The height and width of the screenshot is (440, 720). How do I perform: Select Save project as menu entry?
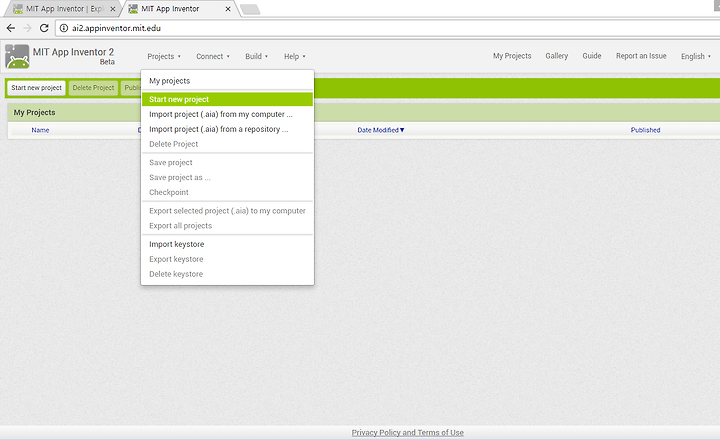[x=227, y=177]
